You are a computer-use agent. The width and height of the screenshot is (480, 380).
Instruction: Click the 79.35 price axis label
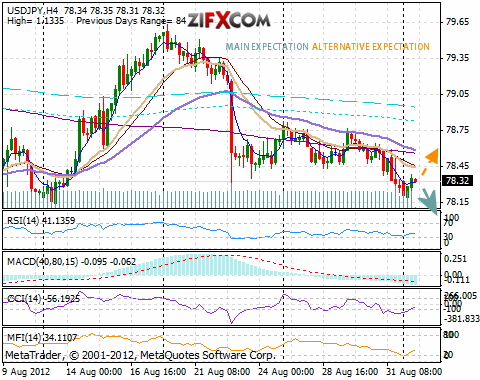point(457,58)
